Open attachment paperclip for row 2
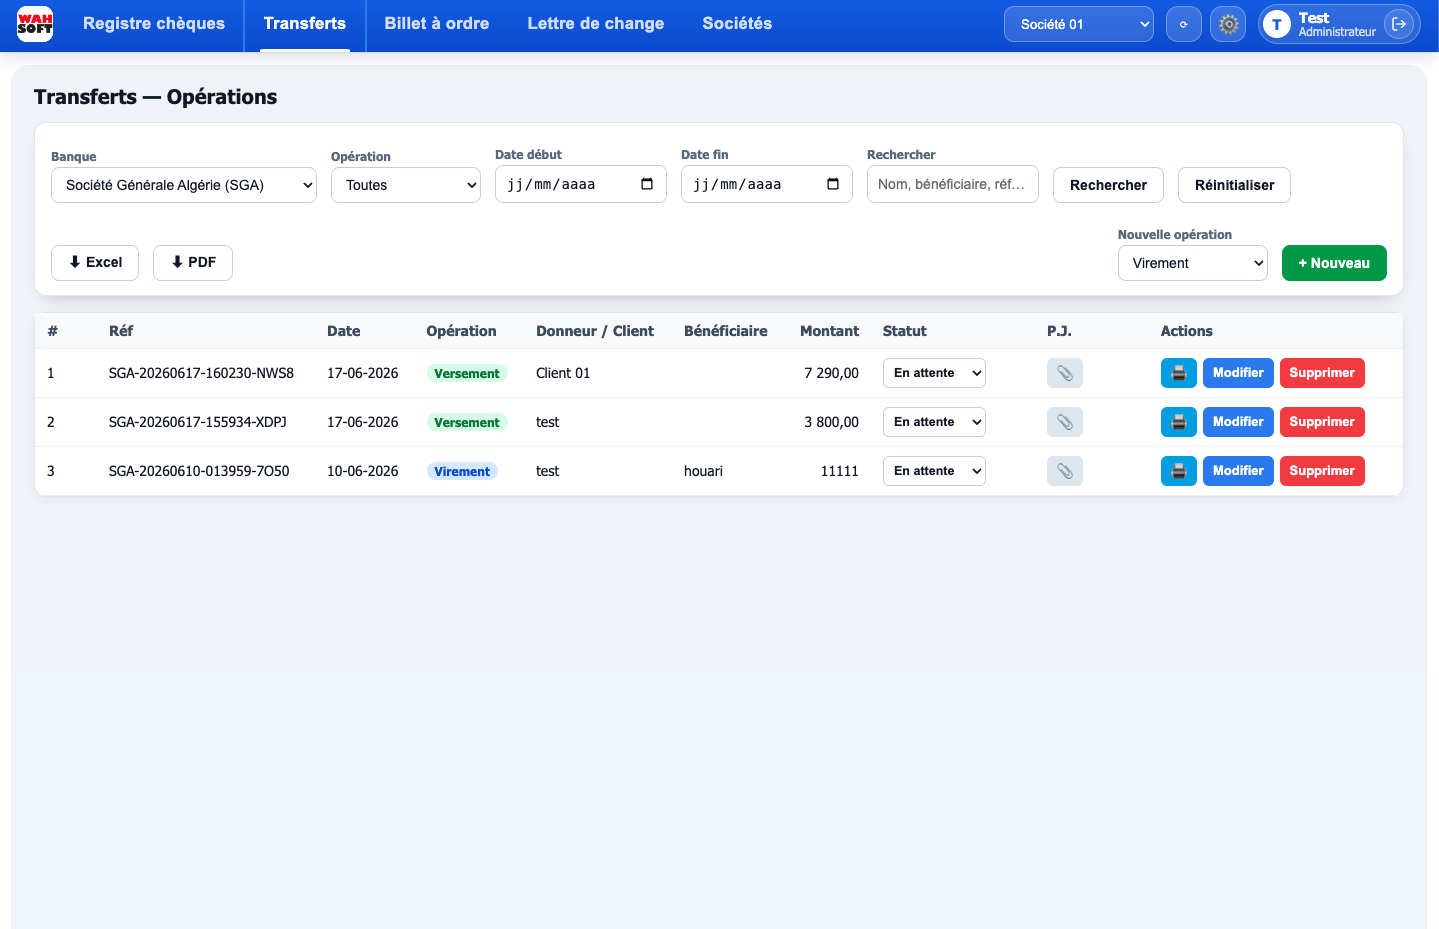The width and height of the screenshot is (1439, 929). point(1065,422)
